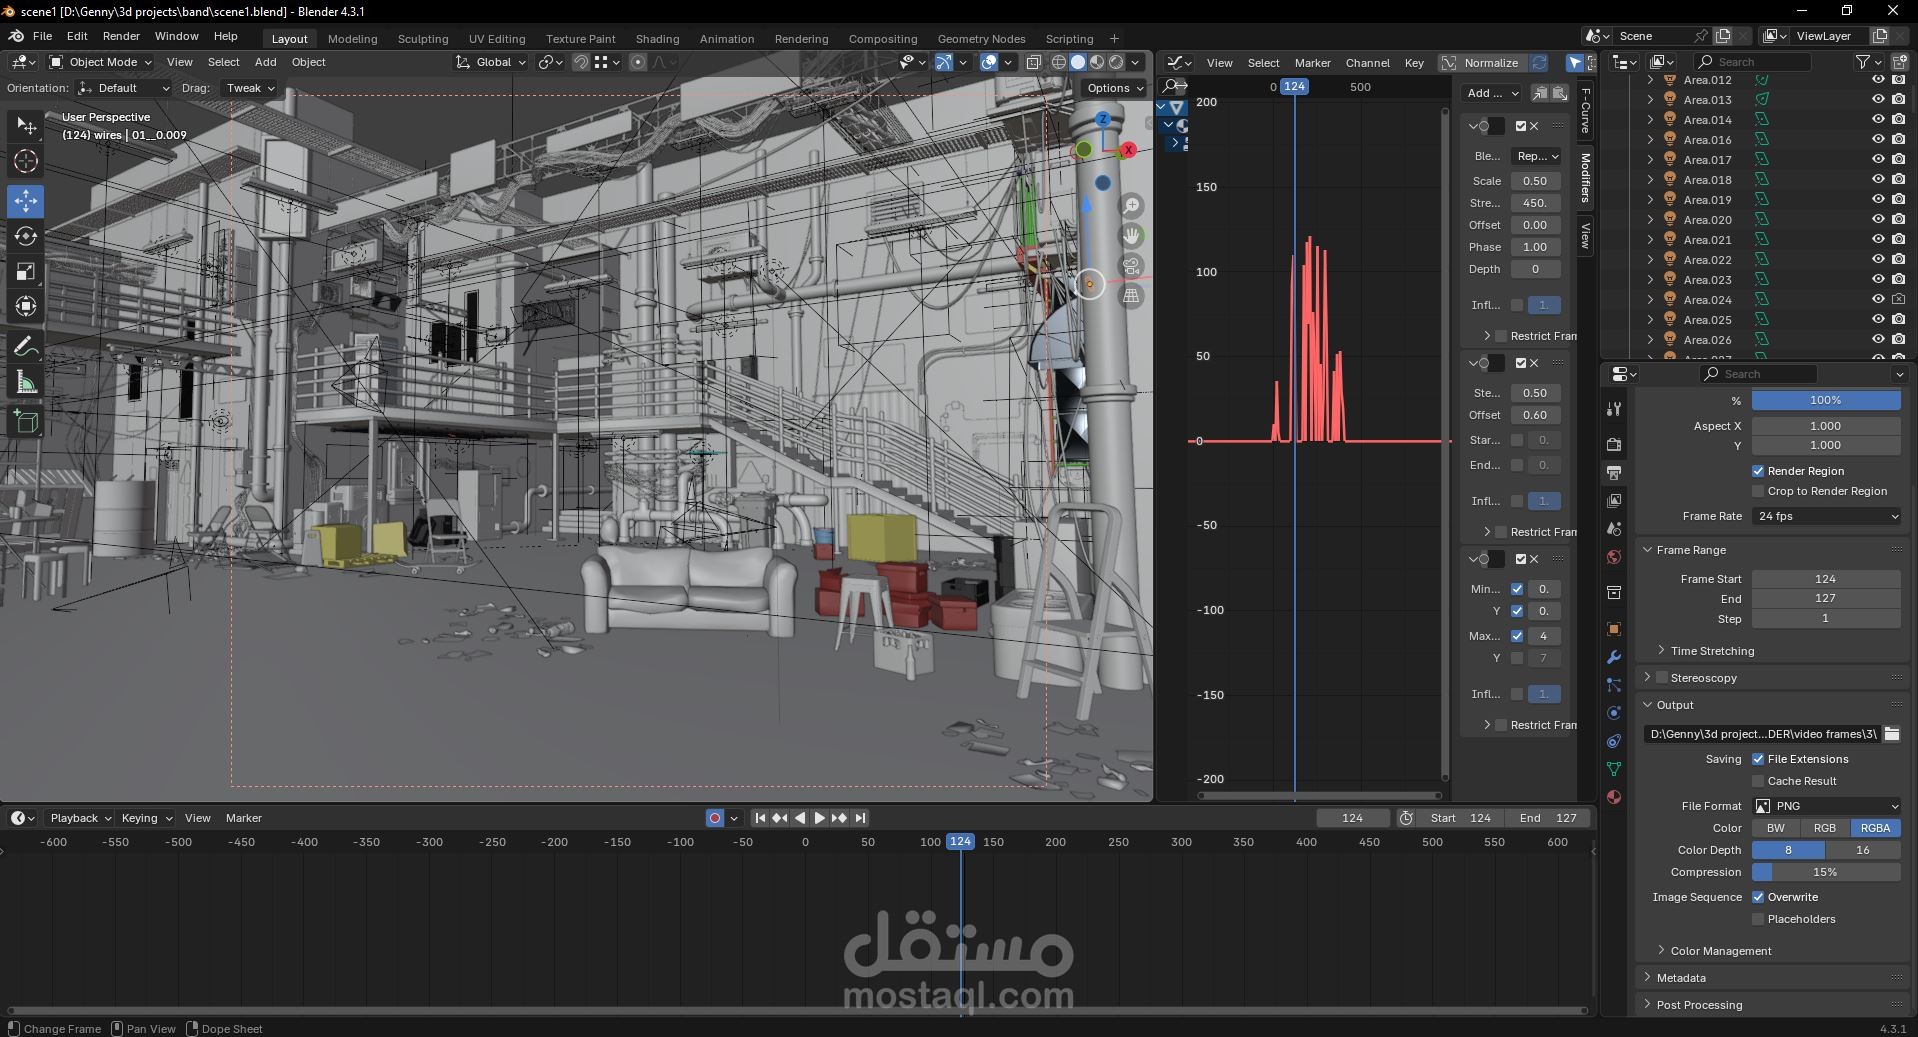Open the File menu
The image size is (1918, 1037).
point(42,36)
